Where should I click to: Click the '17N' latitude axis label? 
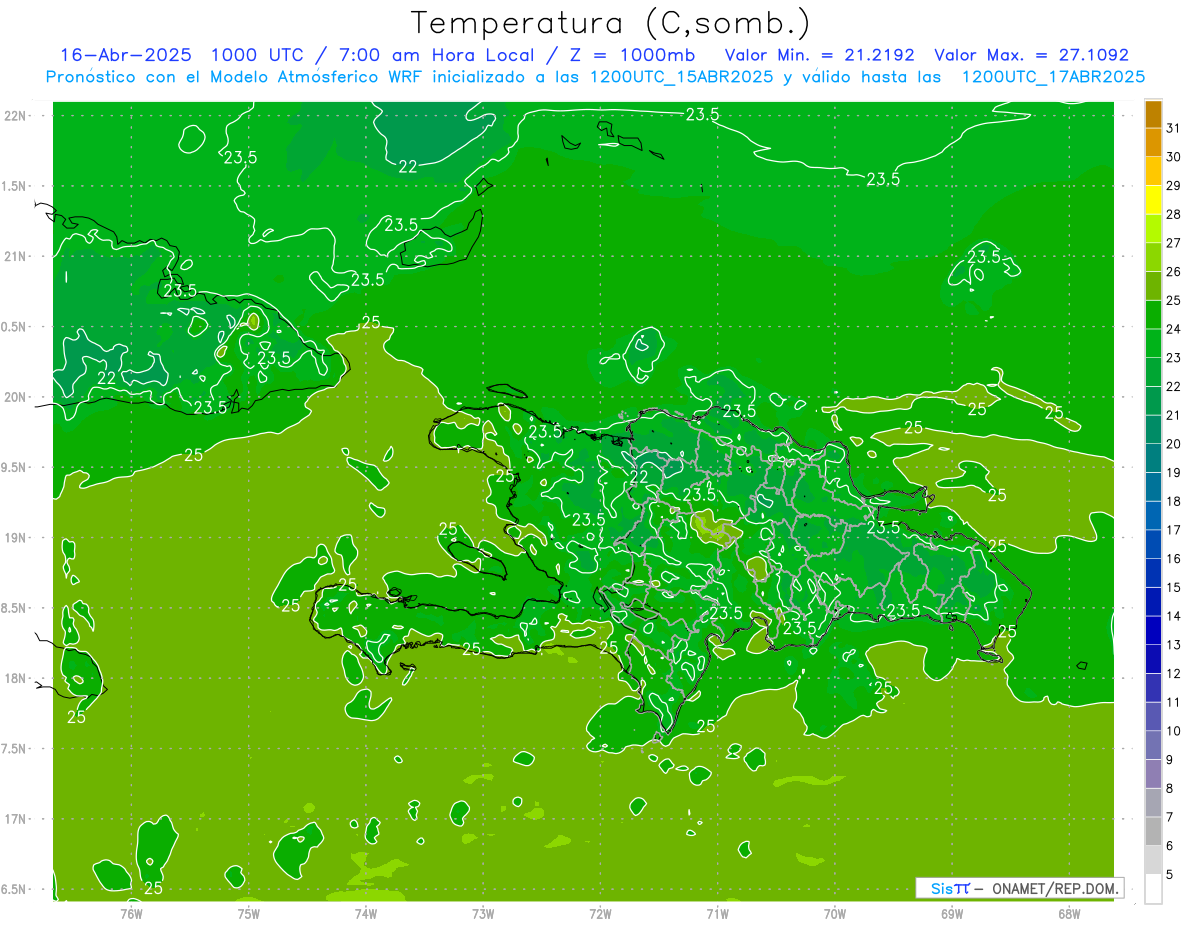[15, 819]
